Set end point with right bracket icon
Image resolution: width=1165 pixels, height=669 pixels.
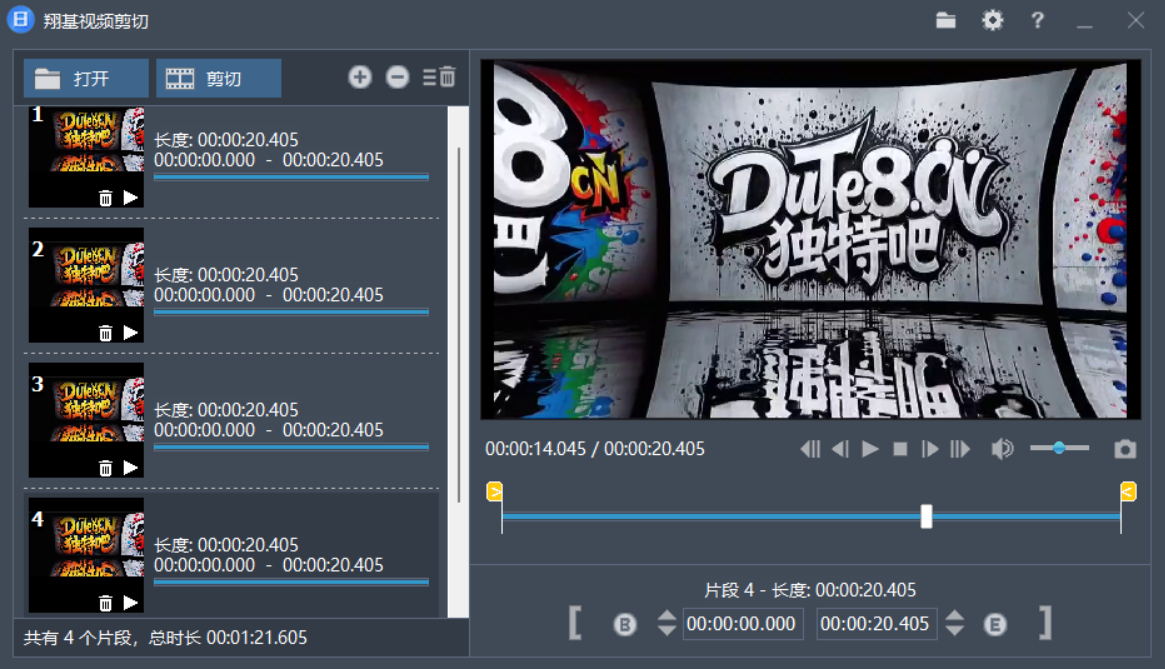tap(1045, 623)
